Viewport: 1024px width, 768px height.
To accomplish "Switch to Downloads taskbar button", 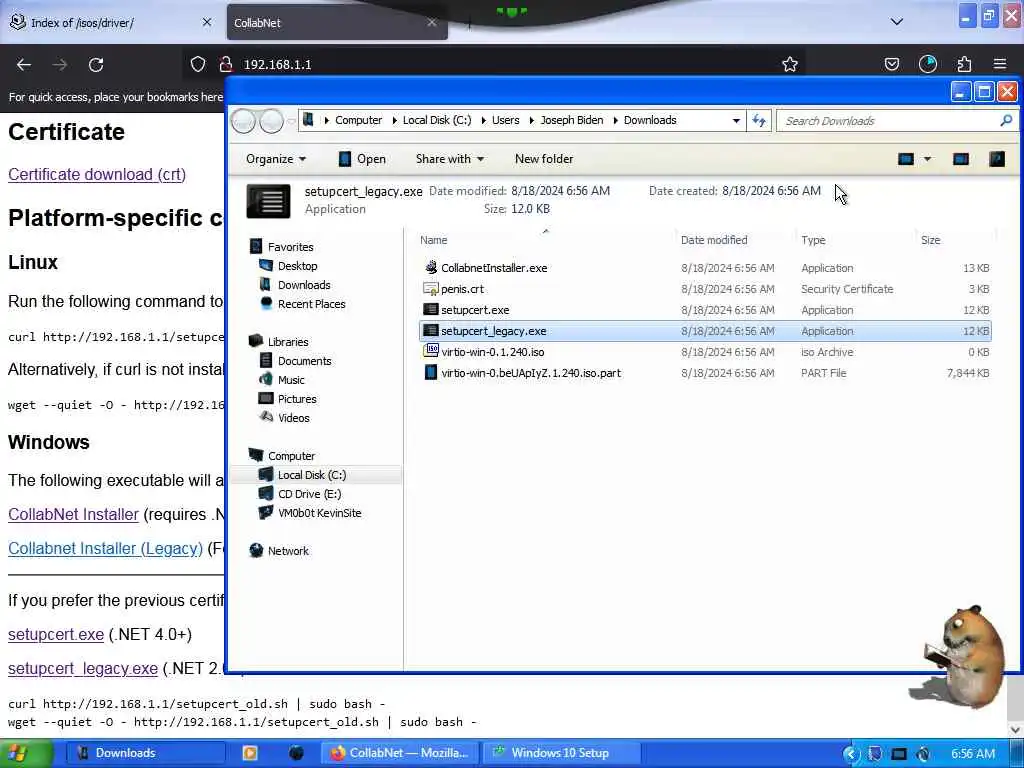I will pos(145,753).
